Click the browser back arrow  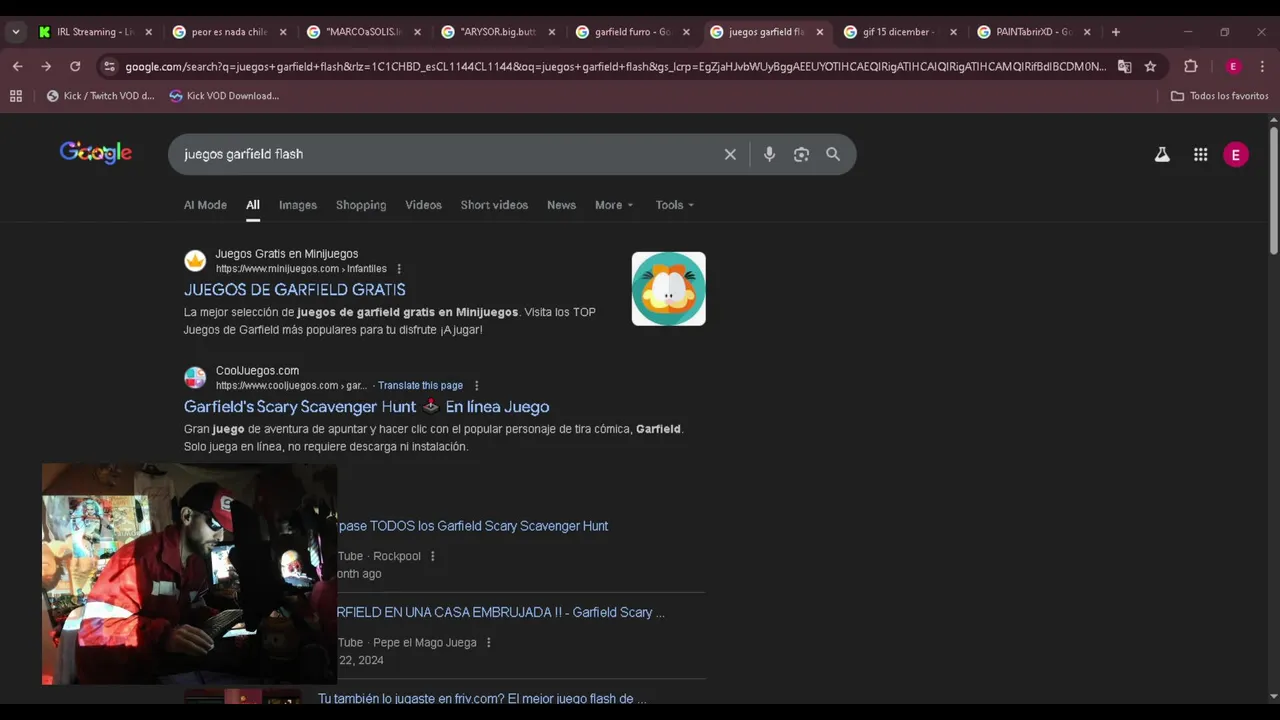pyautogui.click(x=17, y=66)
